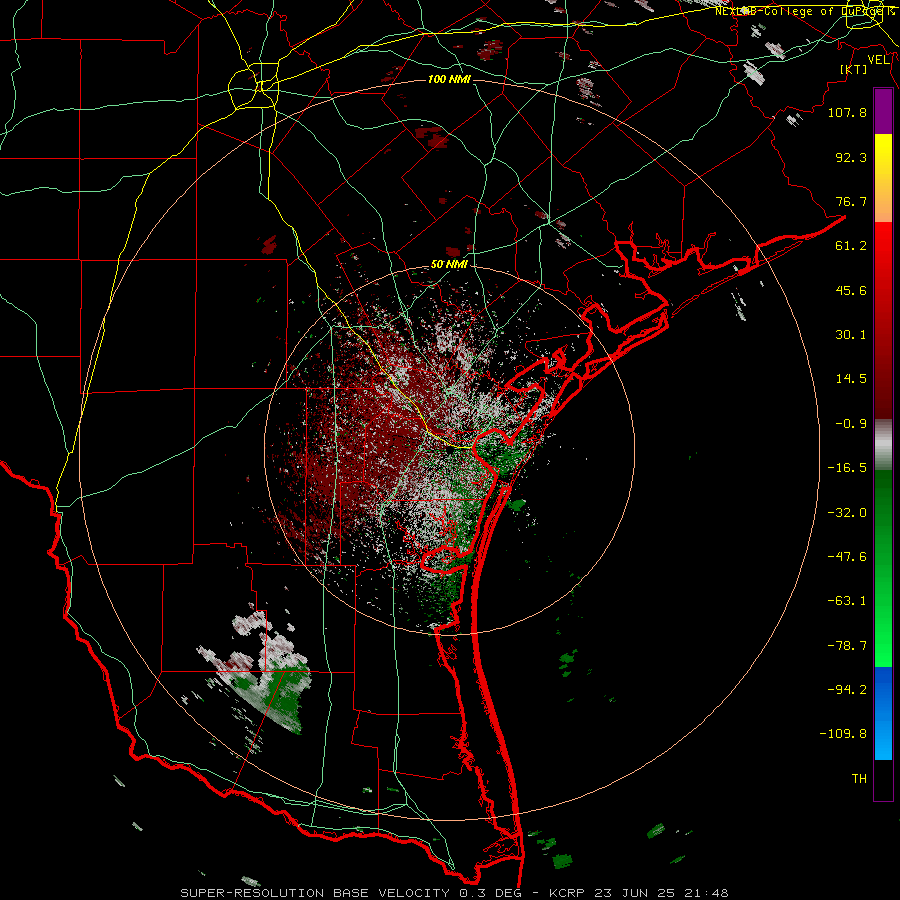The width and height of the screenshot is (900, 900).
Task: Click the '23 JUN 25 21:48' timestamp
Action: click(660, 893)
